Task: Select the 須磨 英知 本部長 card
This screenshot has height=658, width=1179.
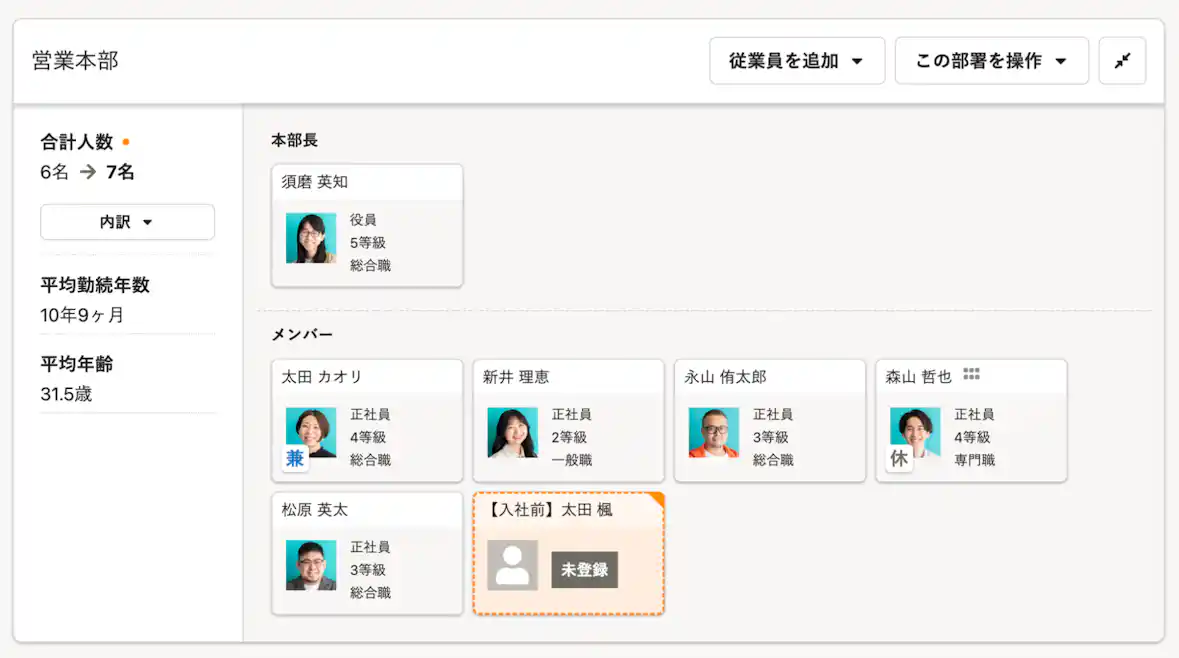Action: (x=367, y=224)
